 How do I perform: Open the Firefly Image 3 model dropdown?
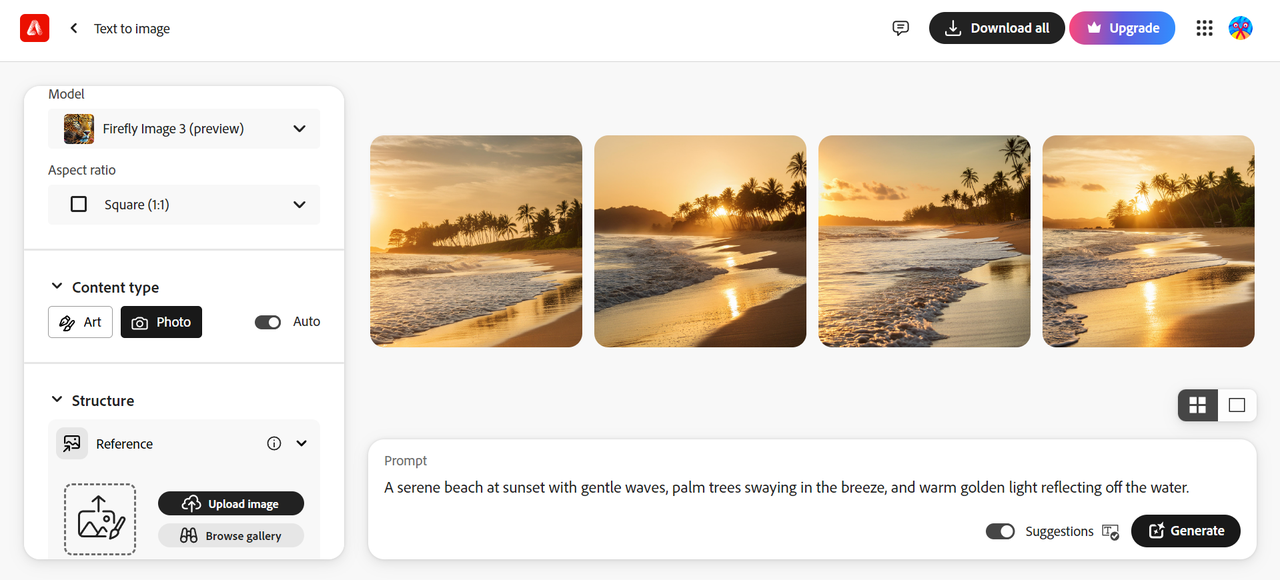pos(184,129)
